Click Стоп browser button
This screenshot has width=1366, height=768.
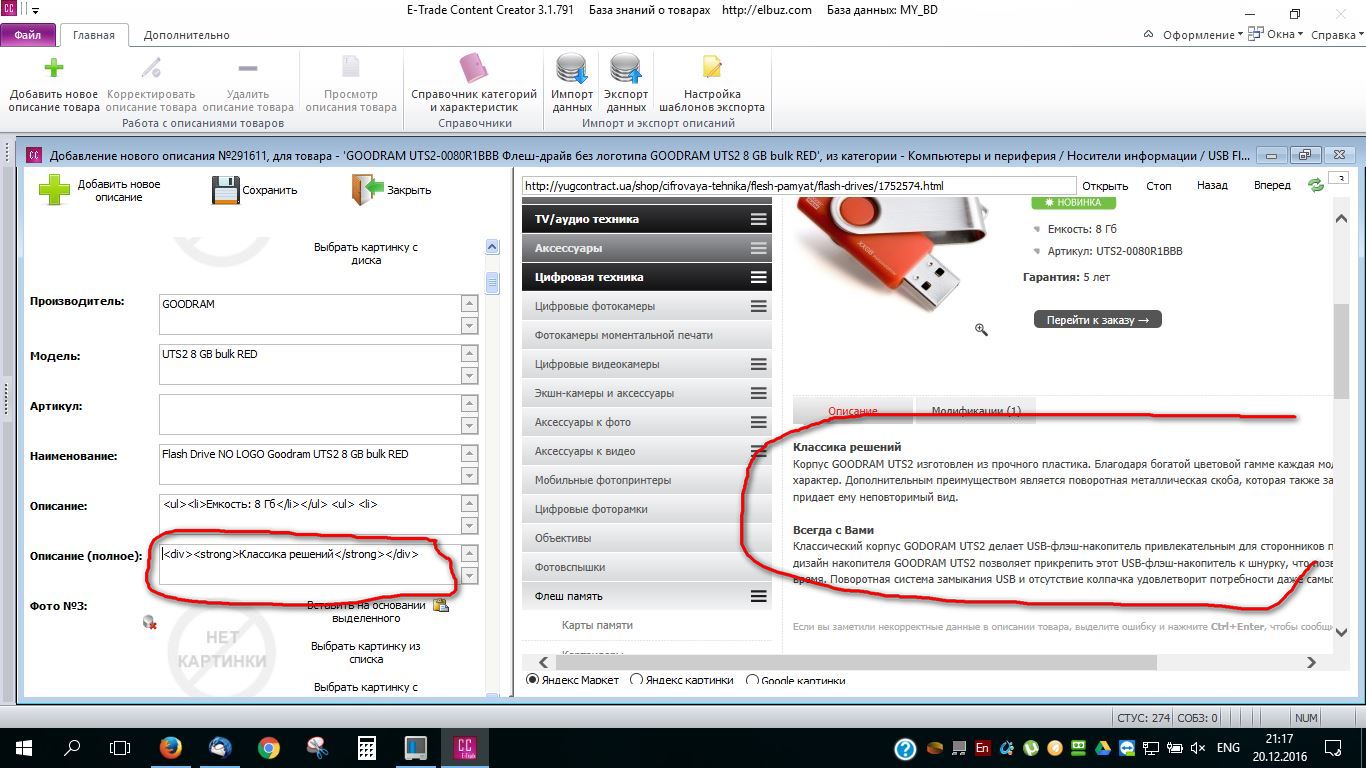coord(1159,186)
